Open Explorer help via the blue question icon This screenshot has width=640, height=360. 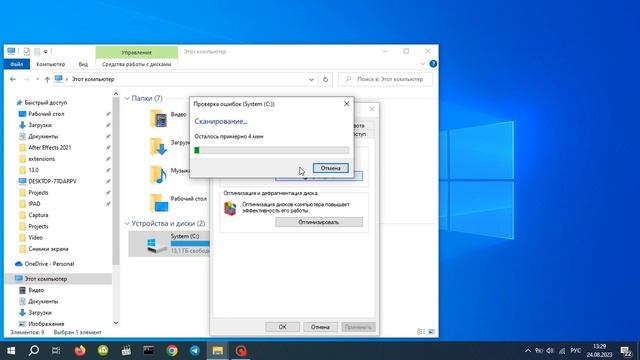(x=433, y=64)
